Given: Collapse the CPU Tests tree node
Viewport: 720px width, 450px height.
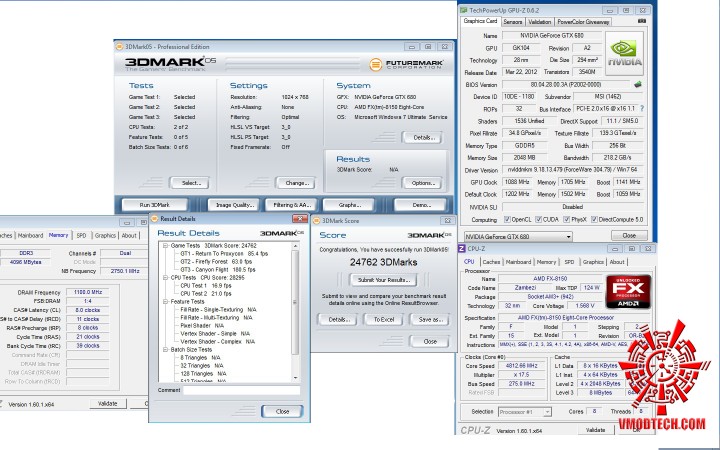Looking at the screenshot, I should pos(166,278).
